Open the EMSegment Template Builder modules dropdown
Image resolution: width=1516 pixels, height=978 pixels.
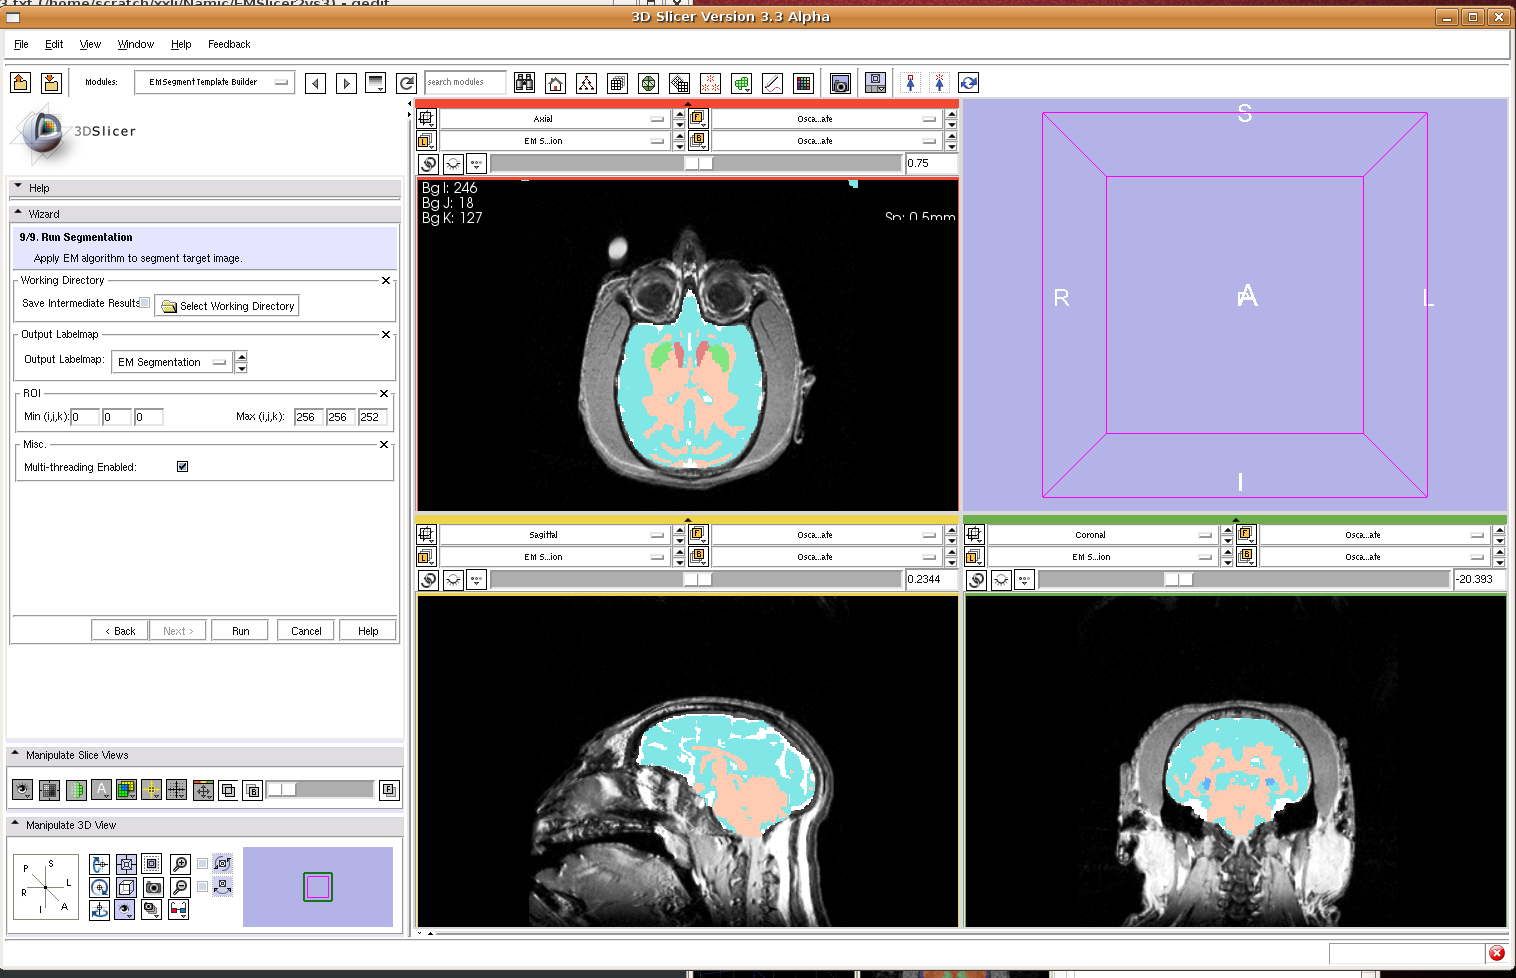point(214,83)
